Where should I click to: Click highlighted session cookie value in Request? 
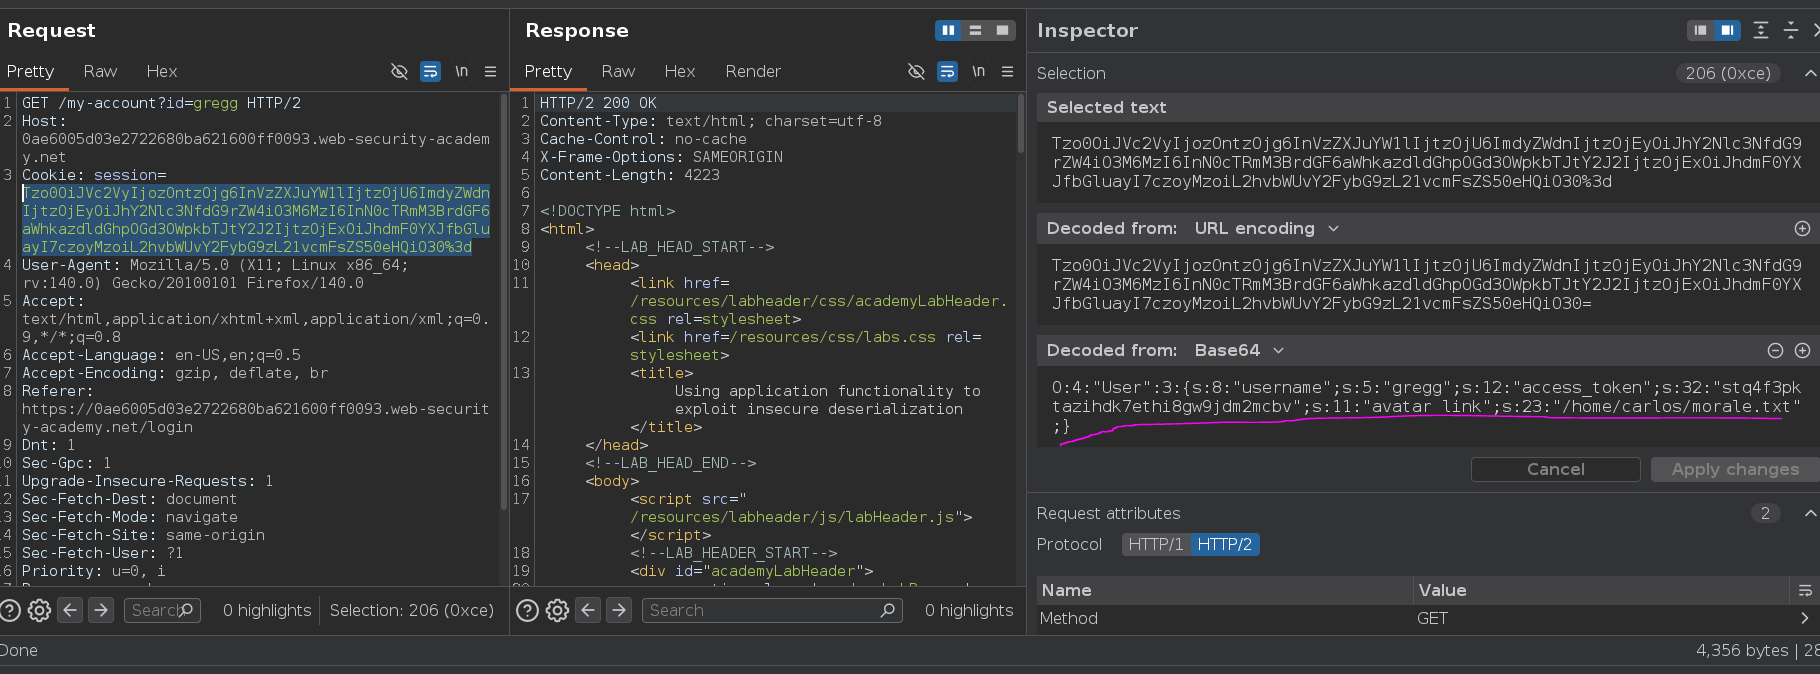point(256,220)
